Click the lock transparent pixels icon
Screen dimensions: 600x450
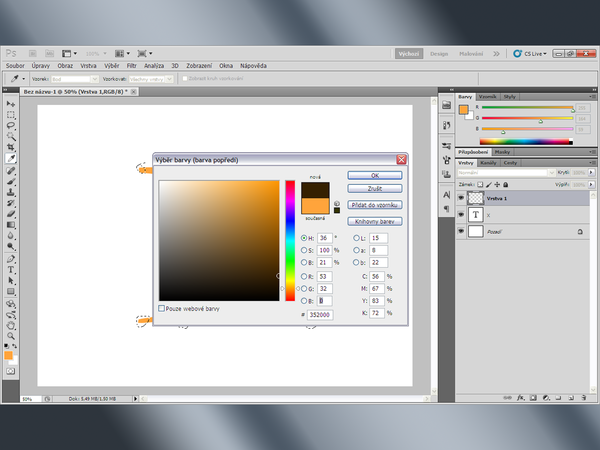(480, 185)
